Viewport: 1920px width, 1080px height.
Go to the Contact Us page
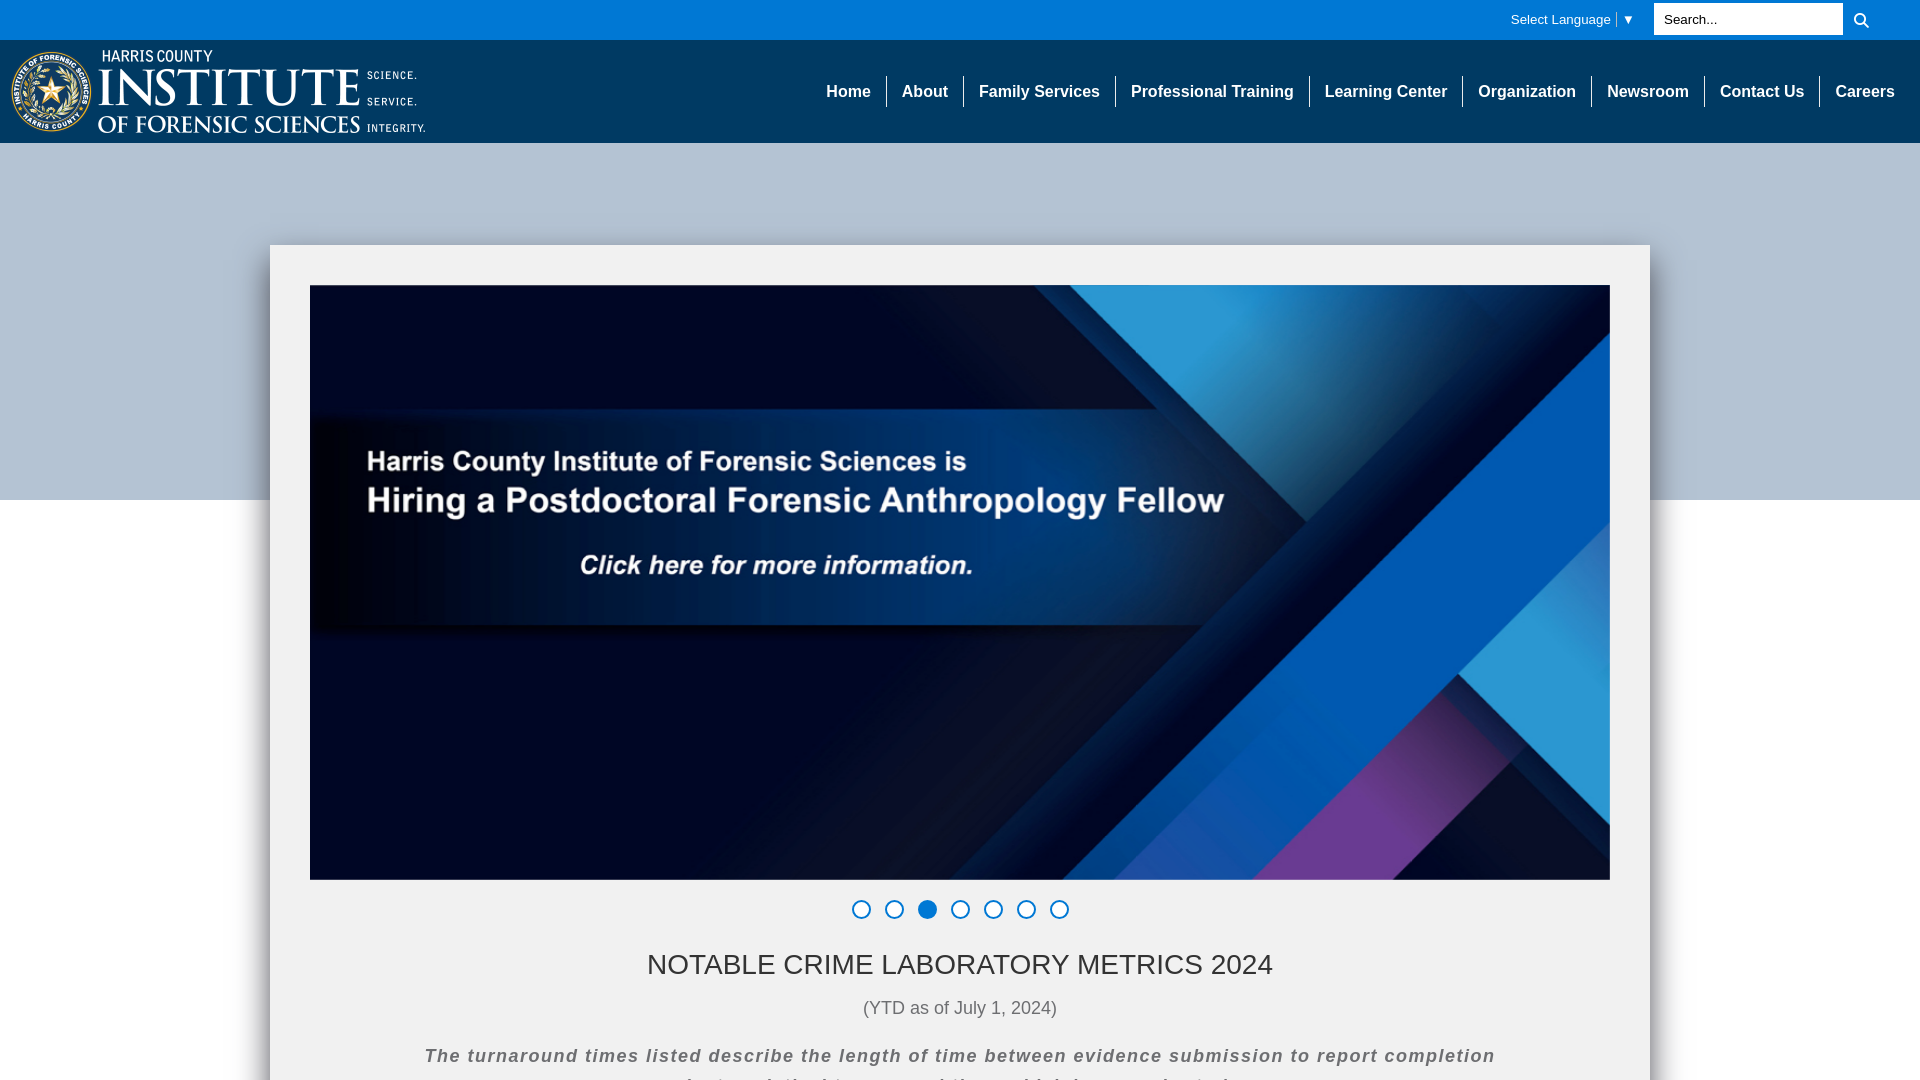(1762, 91)
